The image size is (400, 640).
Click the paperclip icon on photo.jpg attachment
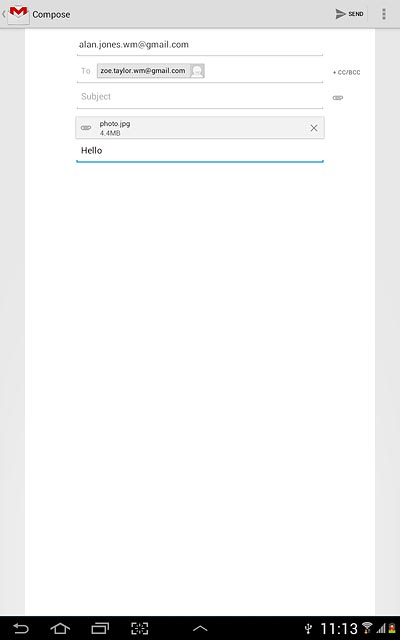tap(86, 128)
